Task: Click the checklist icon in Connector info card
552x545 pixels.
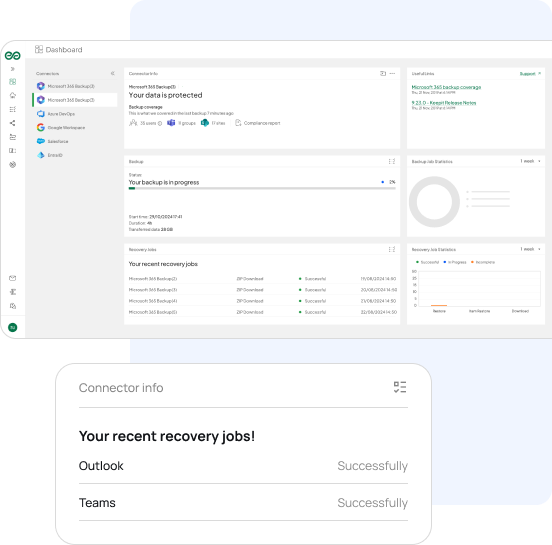Action: pos(400,387)
